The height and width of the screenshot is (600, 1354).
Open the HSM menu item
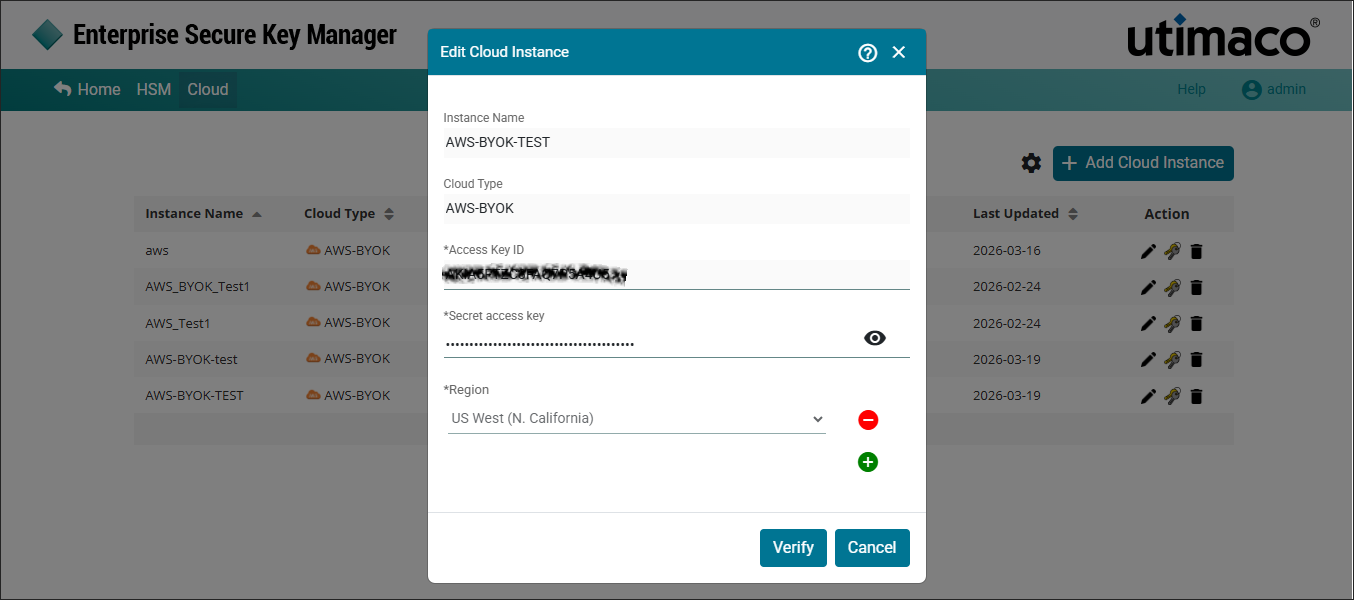[x=154, y=89]
